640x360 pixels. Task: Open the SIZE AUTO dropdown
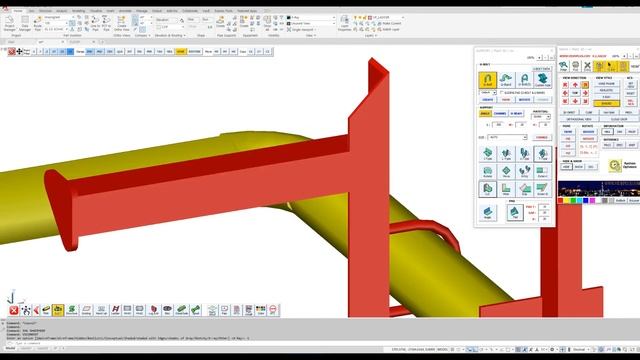click(x=507, y=137)
